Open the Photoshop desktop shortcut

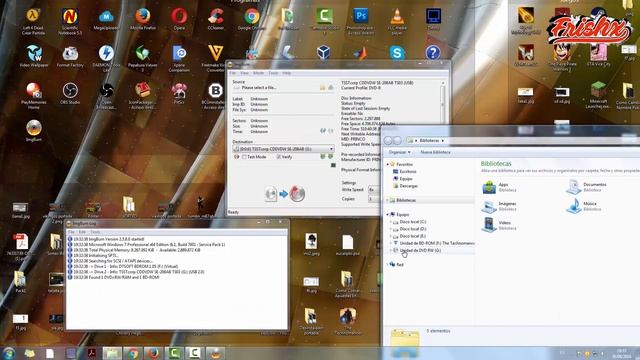361,20
